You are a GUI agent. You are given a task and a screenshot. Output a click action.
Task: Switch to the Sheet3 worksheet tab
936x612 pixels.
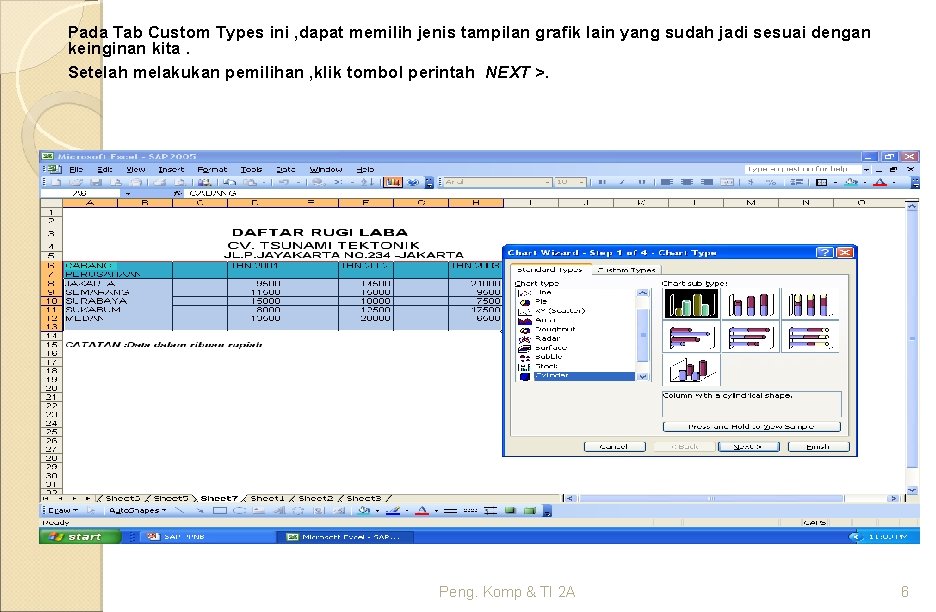364,498
